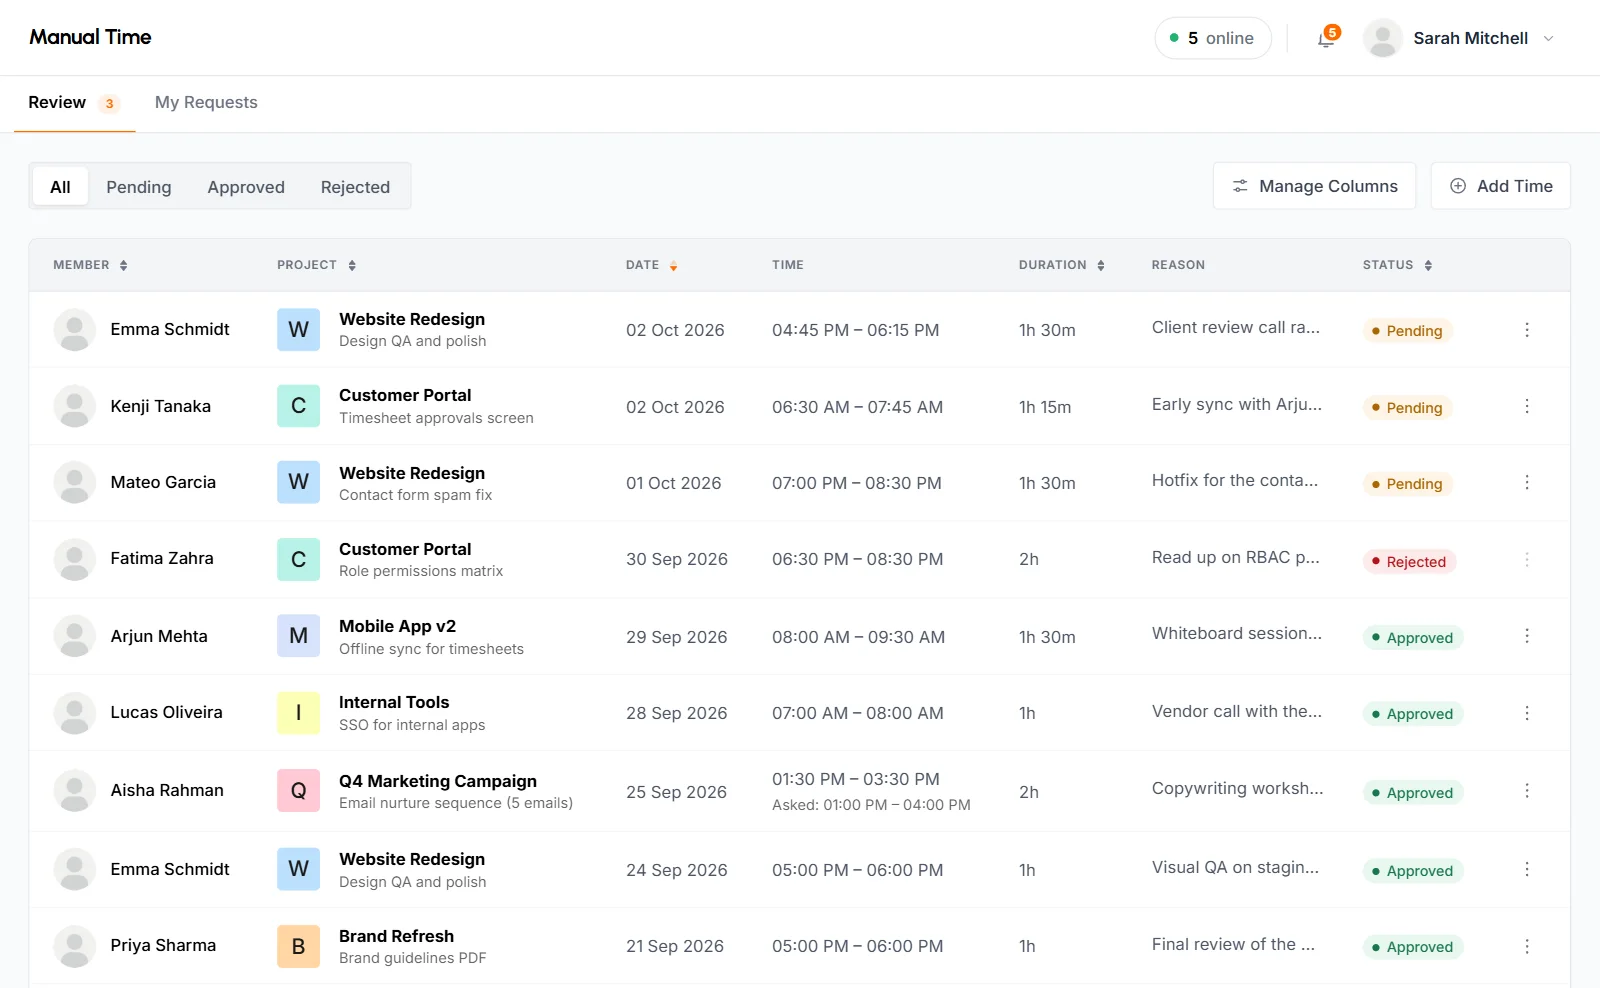Sort table by Date column
1600x988 pixels.
(x=652, y=265)
